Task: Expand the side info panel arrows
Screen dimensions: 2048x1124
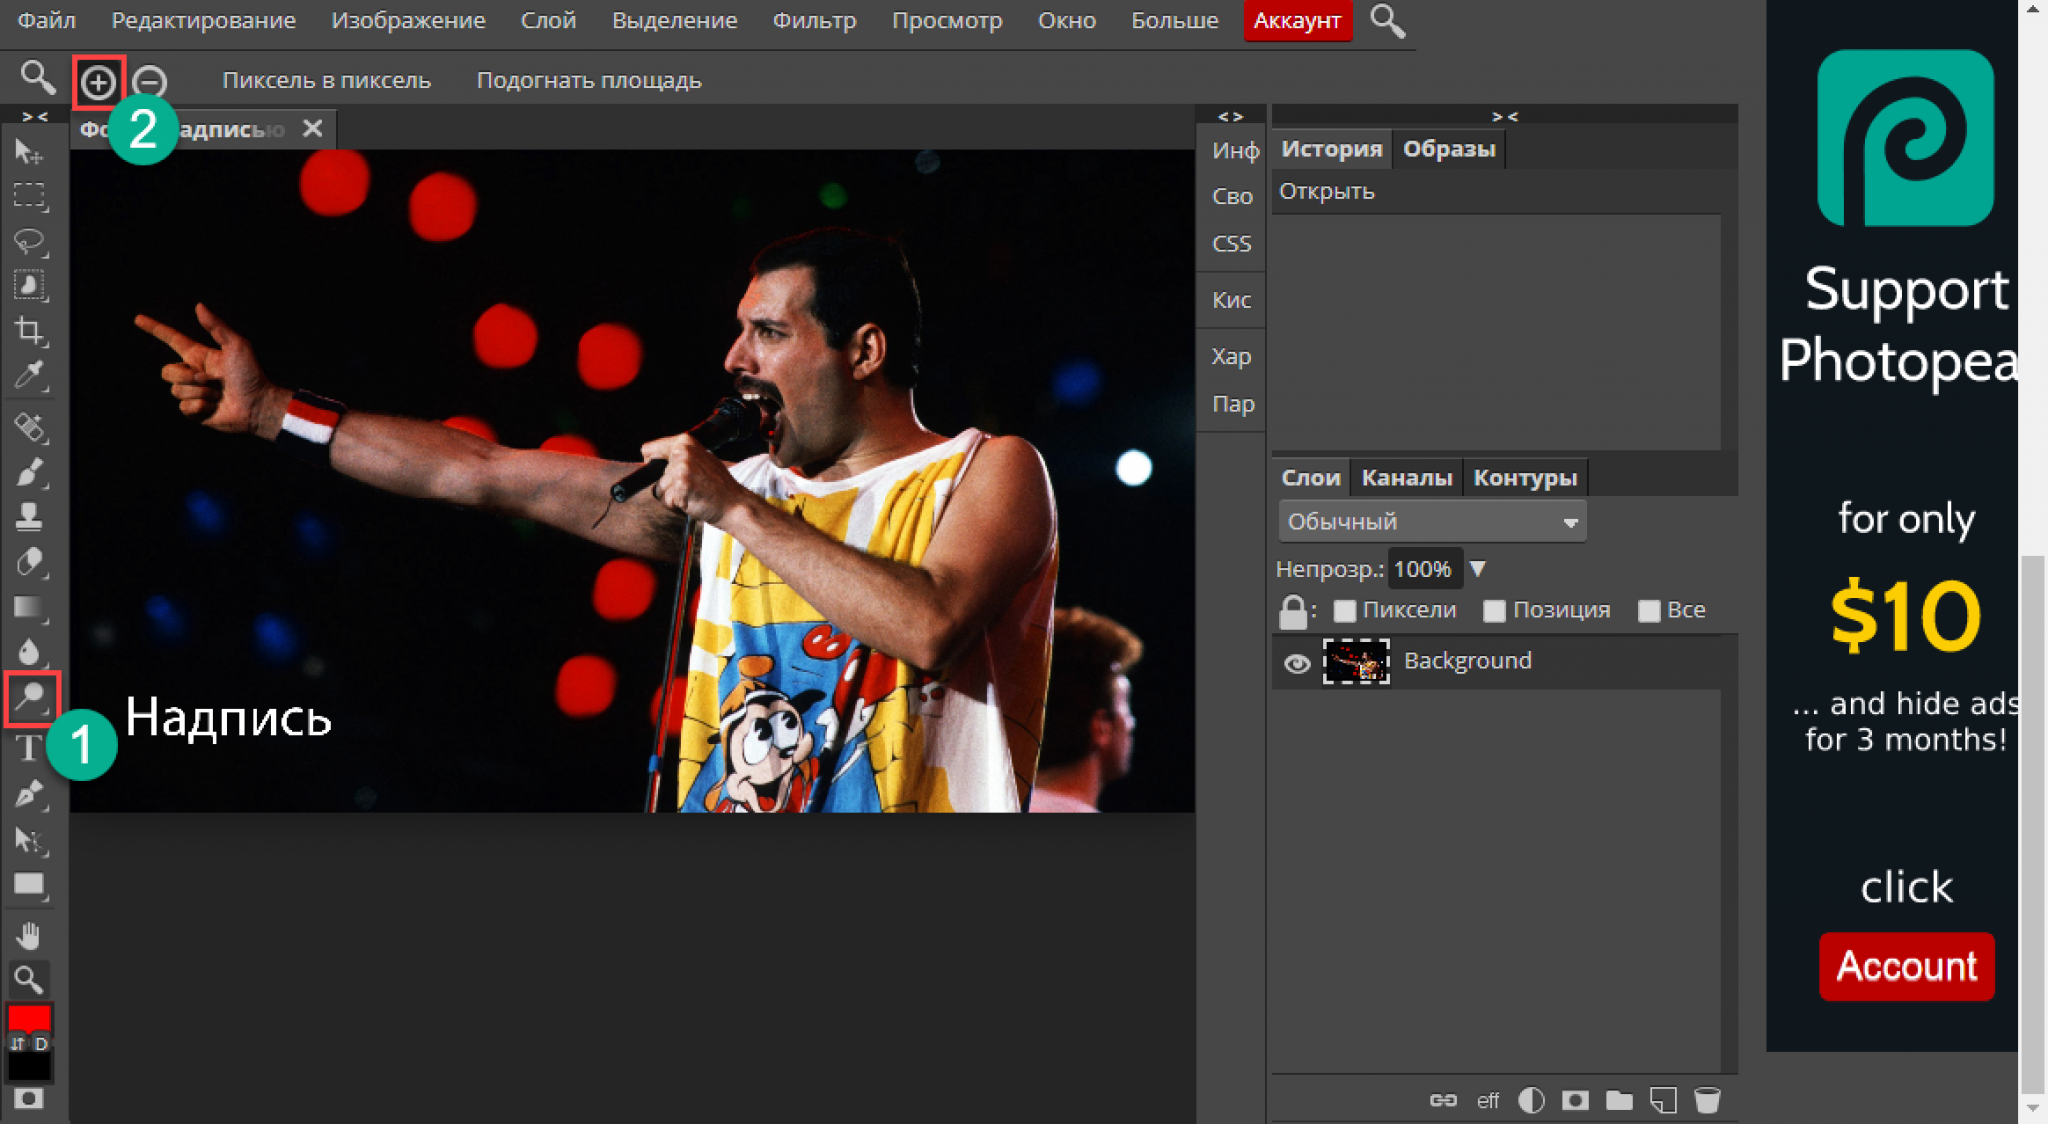Action: [1231, 117]
